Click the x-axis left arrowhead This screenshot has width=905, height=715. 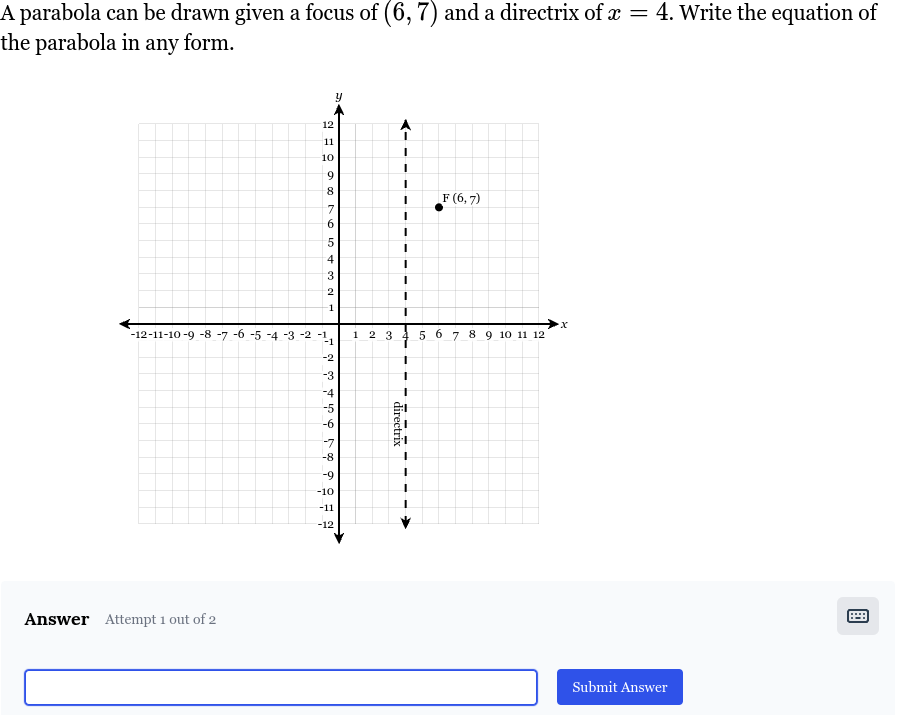[125, 324]
